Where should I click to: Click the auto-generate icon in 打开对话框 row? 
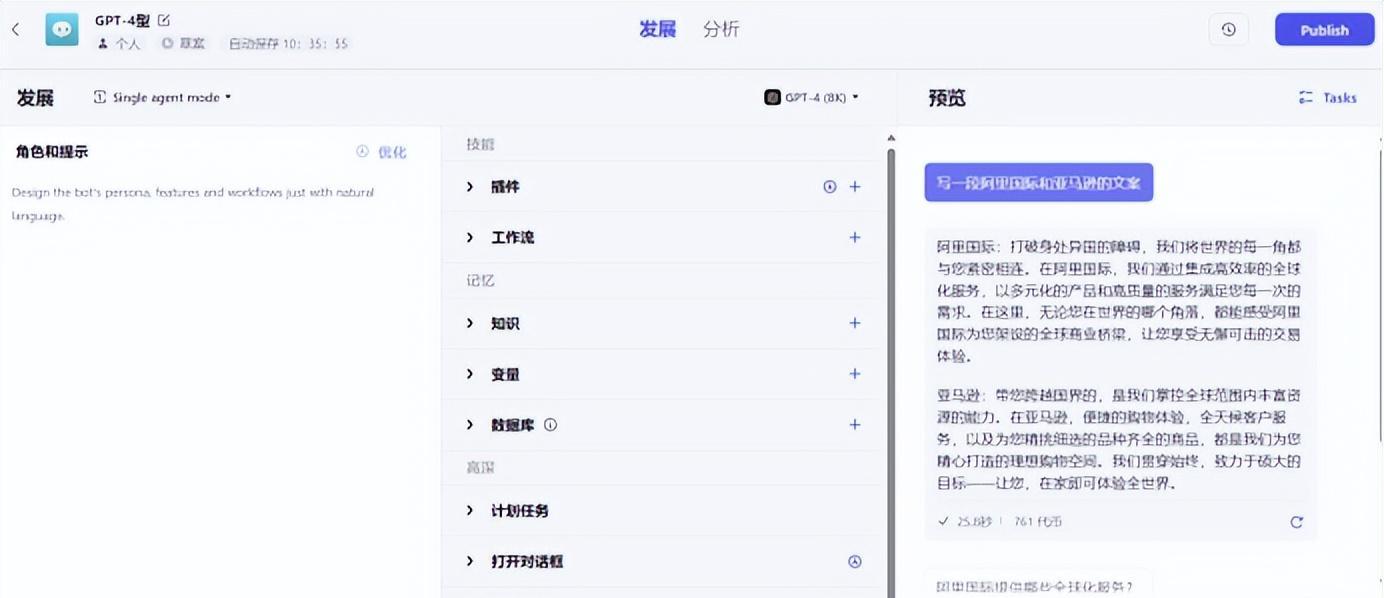click(855, 562)
